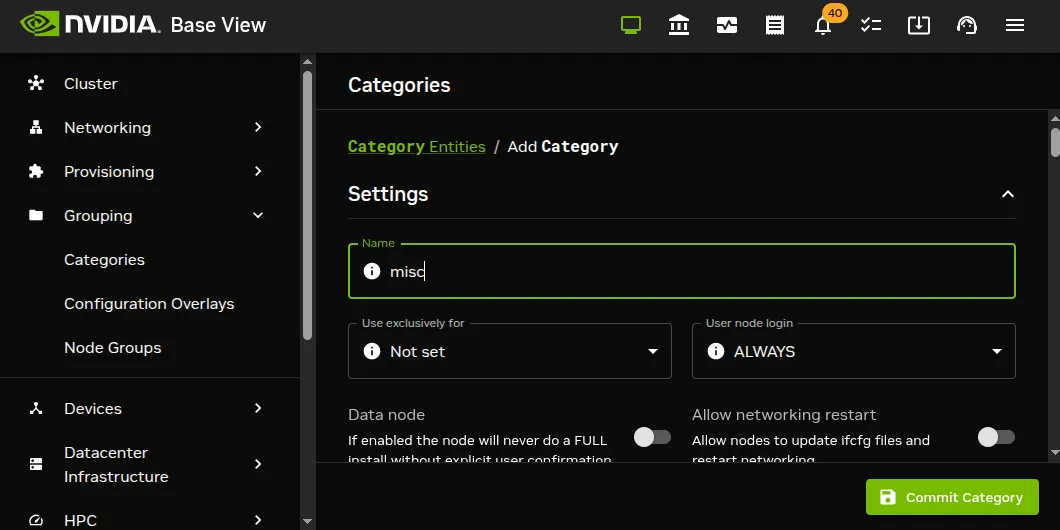Screen dimensions: 1060x530
Task: Click the Datacenter Infrastructure server icon
Action: point(36,464)
